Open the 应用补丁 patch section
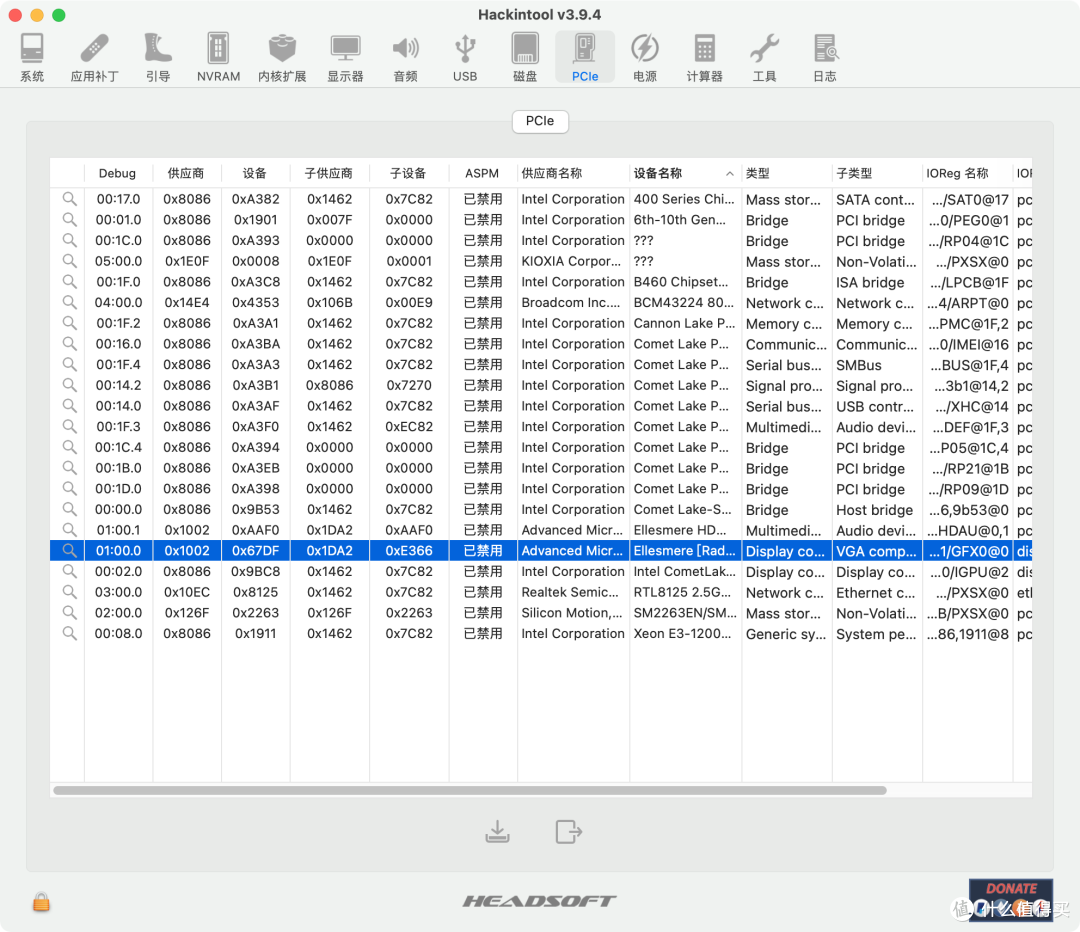The height and width of the screenshot is (932, 1080). click(x=94, y=58)
